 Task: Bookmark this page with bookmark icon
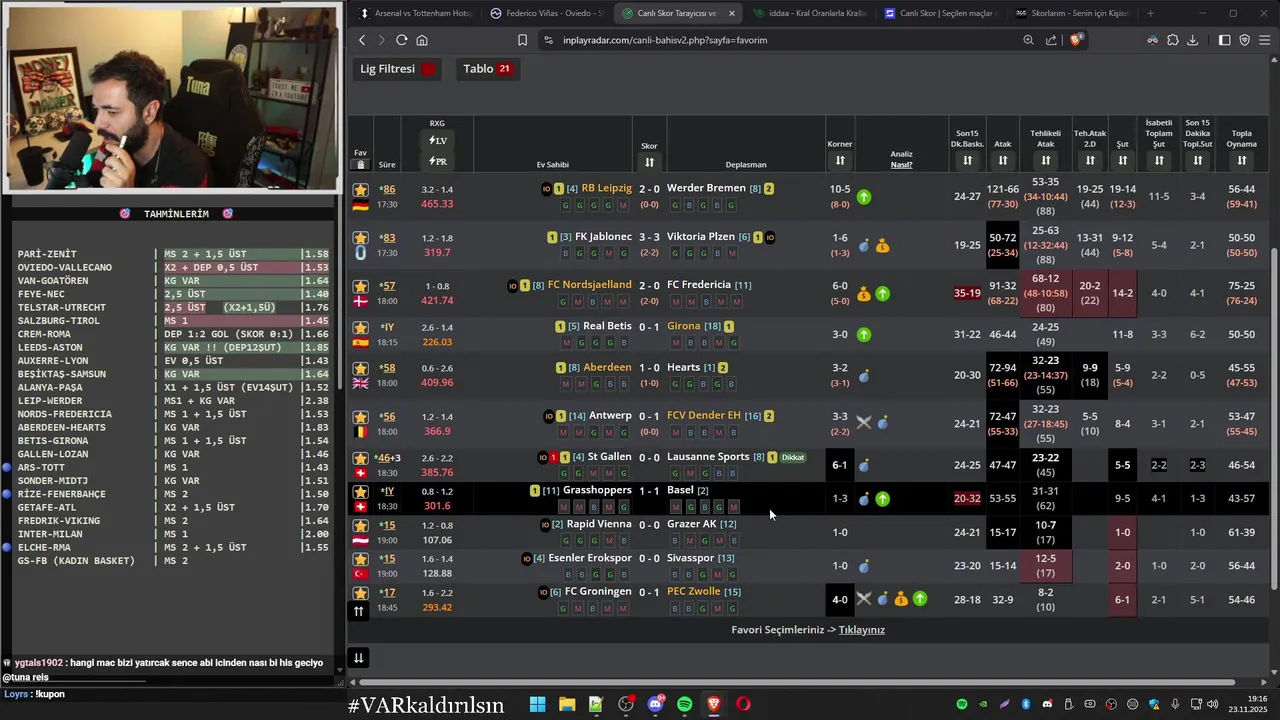coord(522,40)
